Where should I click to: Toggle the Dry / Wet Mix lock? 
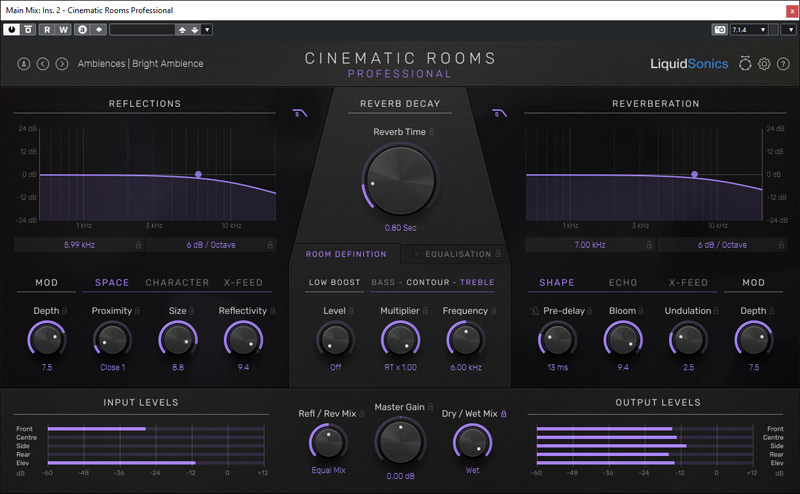click(x=503, y=413)
